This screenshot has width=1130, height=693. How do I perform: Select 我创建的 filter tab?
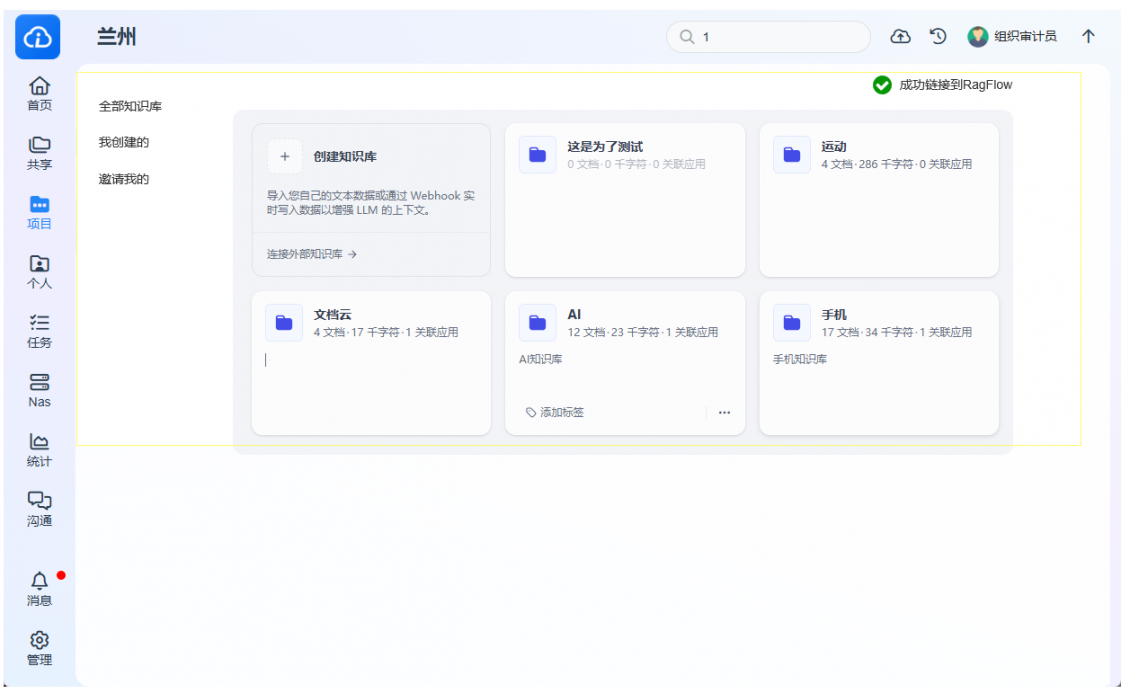click(x=123, y=143)
